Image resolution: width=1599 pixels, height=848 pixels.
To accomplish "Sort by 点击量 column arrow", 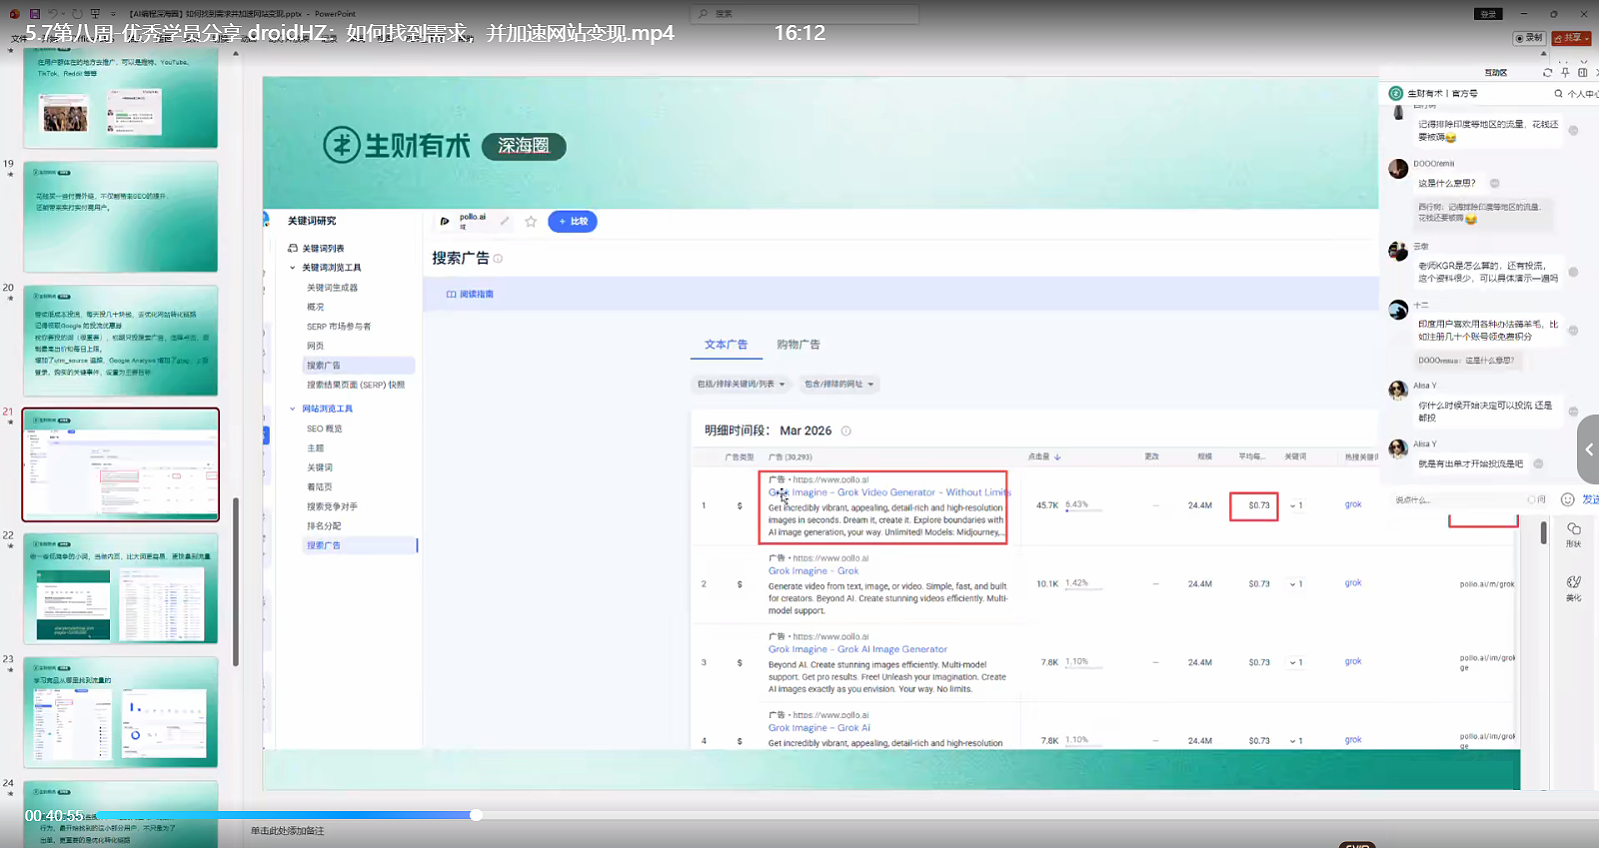I will 1057,457.
